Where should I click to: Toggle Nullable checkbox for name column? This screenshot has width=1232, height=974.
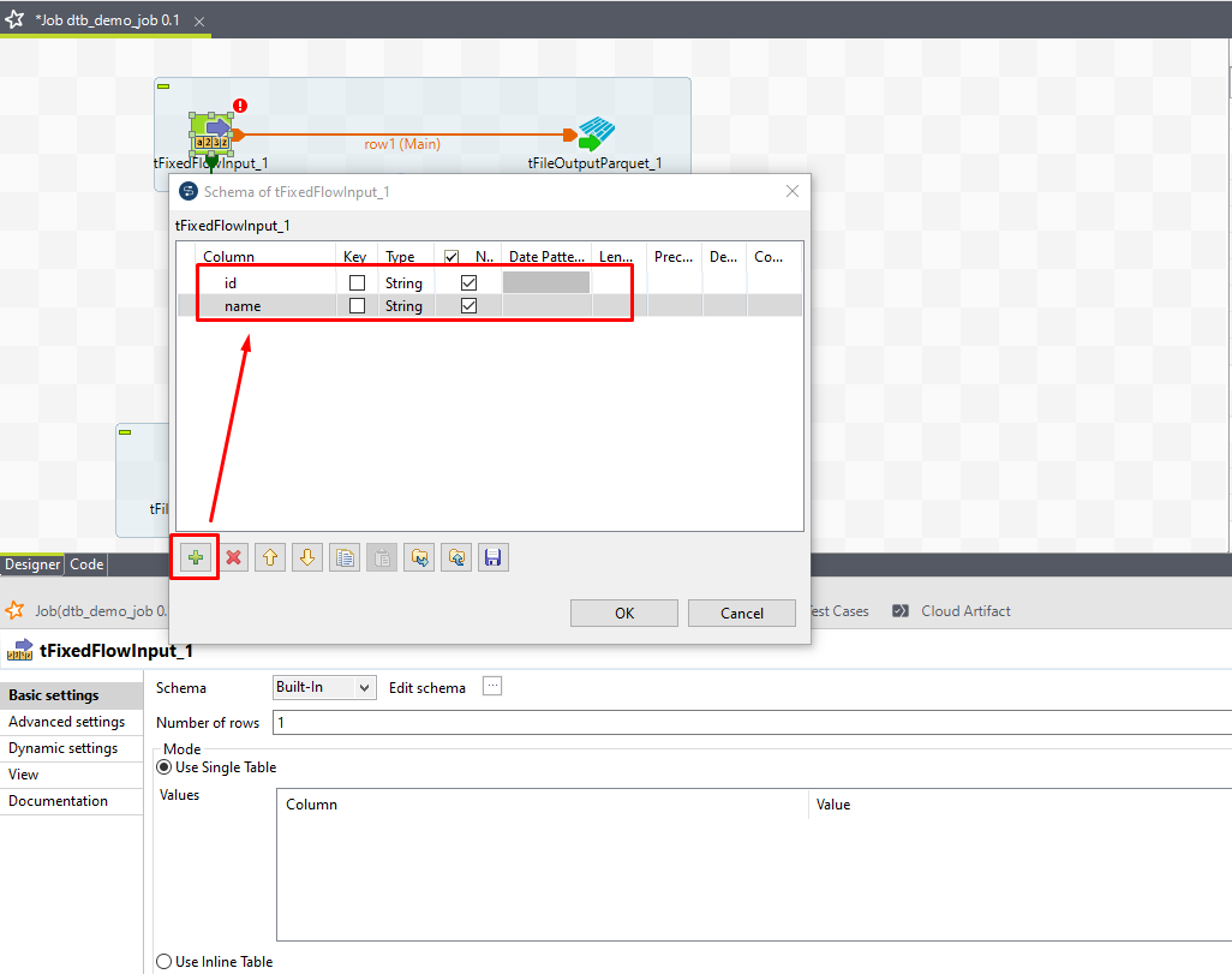pyautogui.click(x=468, y=306)
